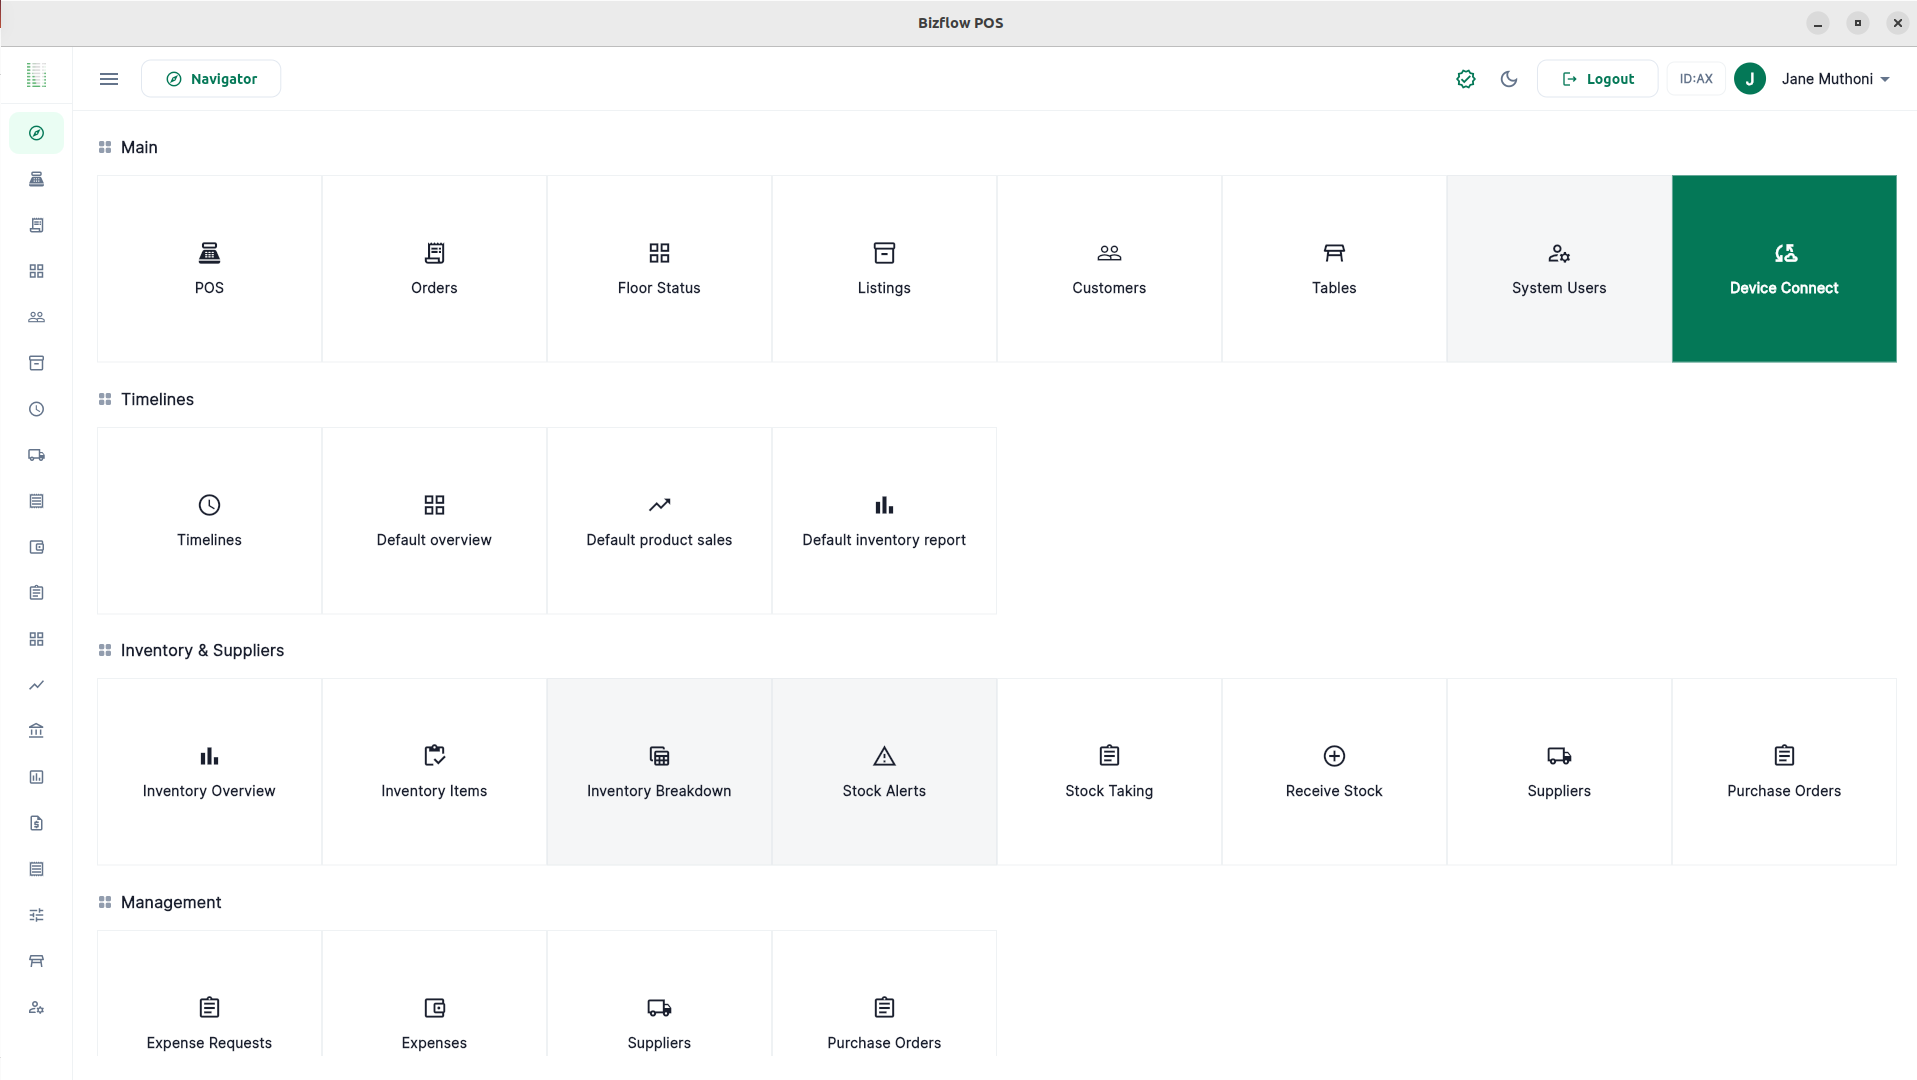Click the green sync status badge
This screenshot has height=1080, width=1917.
pyautogui.click(x=1465, y=79)
